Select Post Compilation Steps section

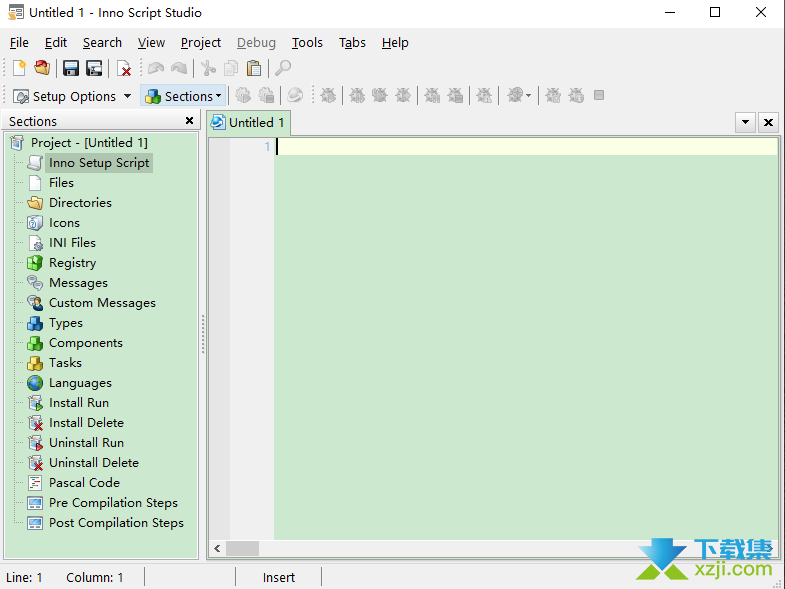pos(116,523)
